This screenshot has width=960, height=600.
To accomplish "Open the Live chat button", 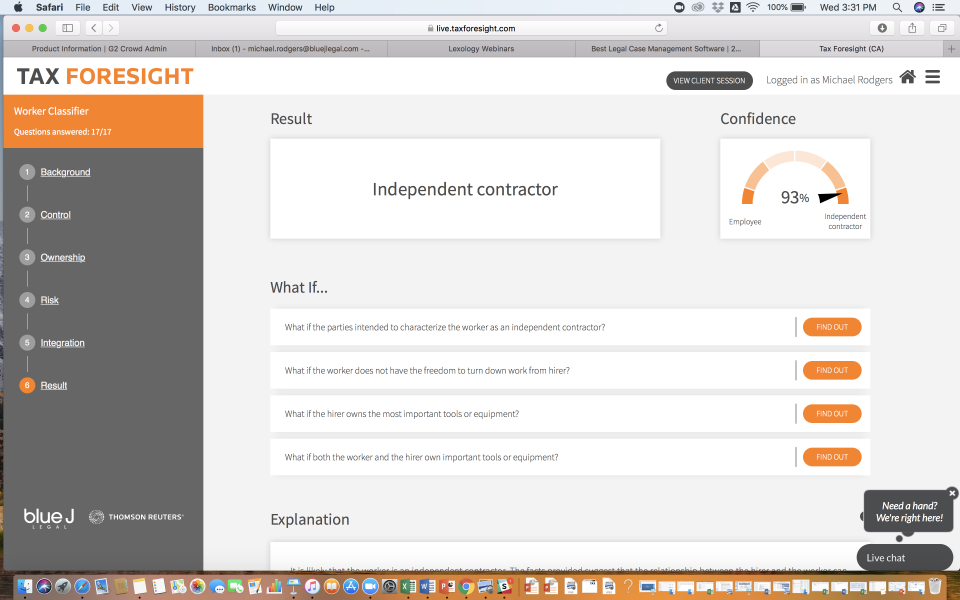I will tap(904, 558).
